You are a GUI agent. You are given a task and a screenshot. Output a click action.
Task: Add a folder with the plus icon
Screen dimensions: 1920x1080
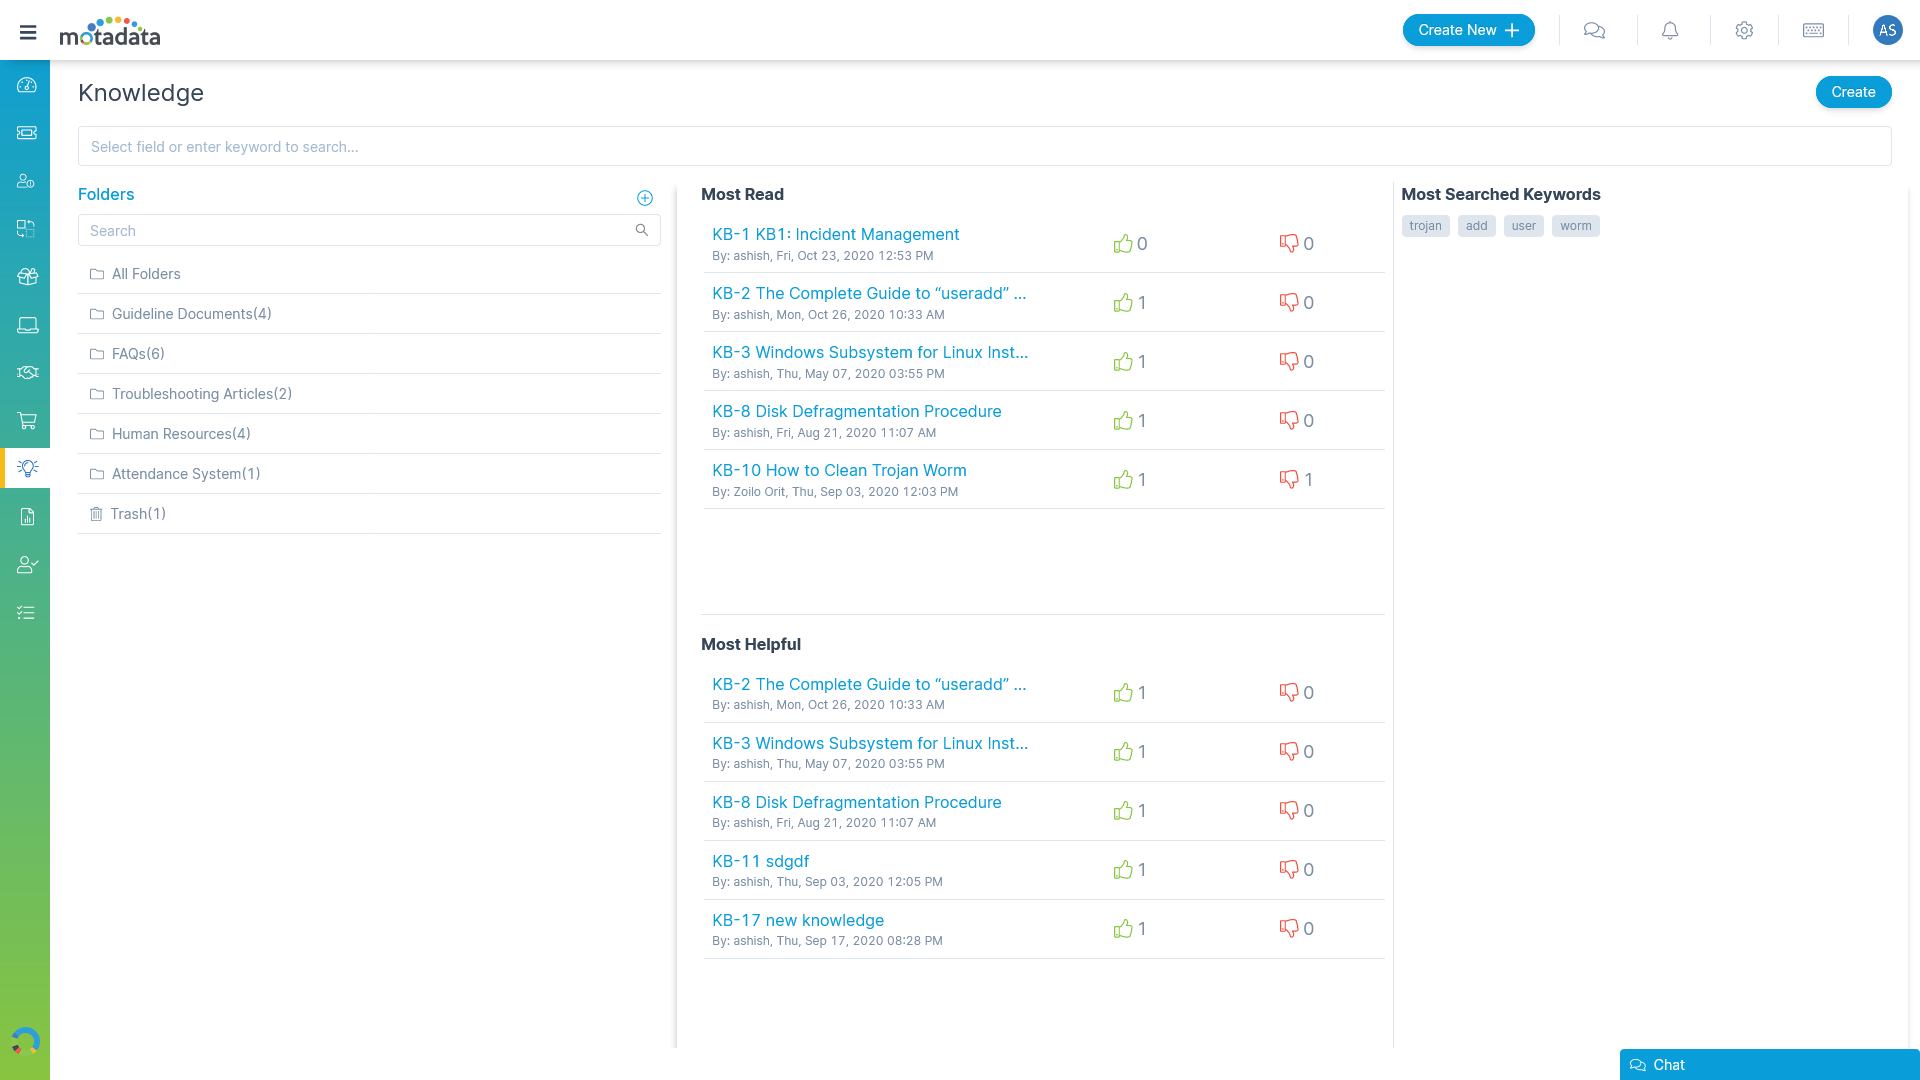[x=645, y=197]
